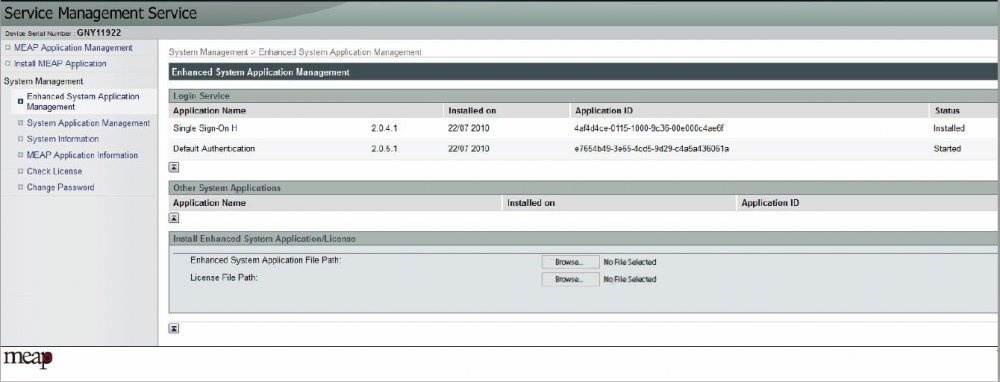The width and height of the screenshot is (1000, 382).
Task: Open the Change Password page
Action: pos(61,187)
